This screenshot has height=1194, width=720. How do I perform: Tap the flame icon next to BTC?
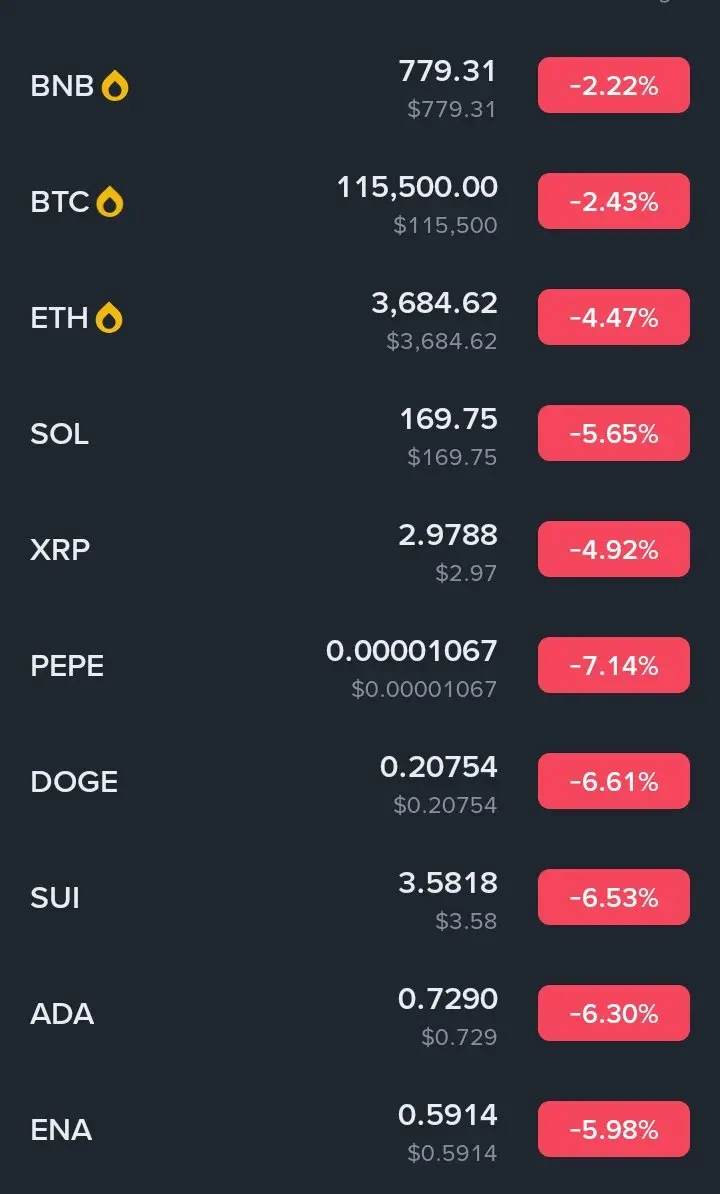point(110,203)
